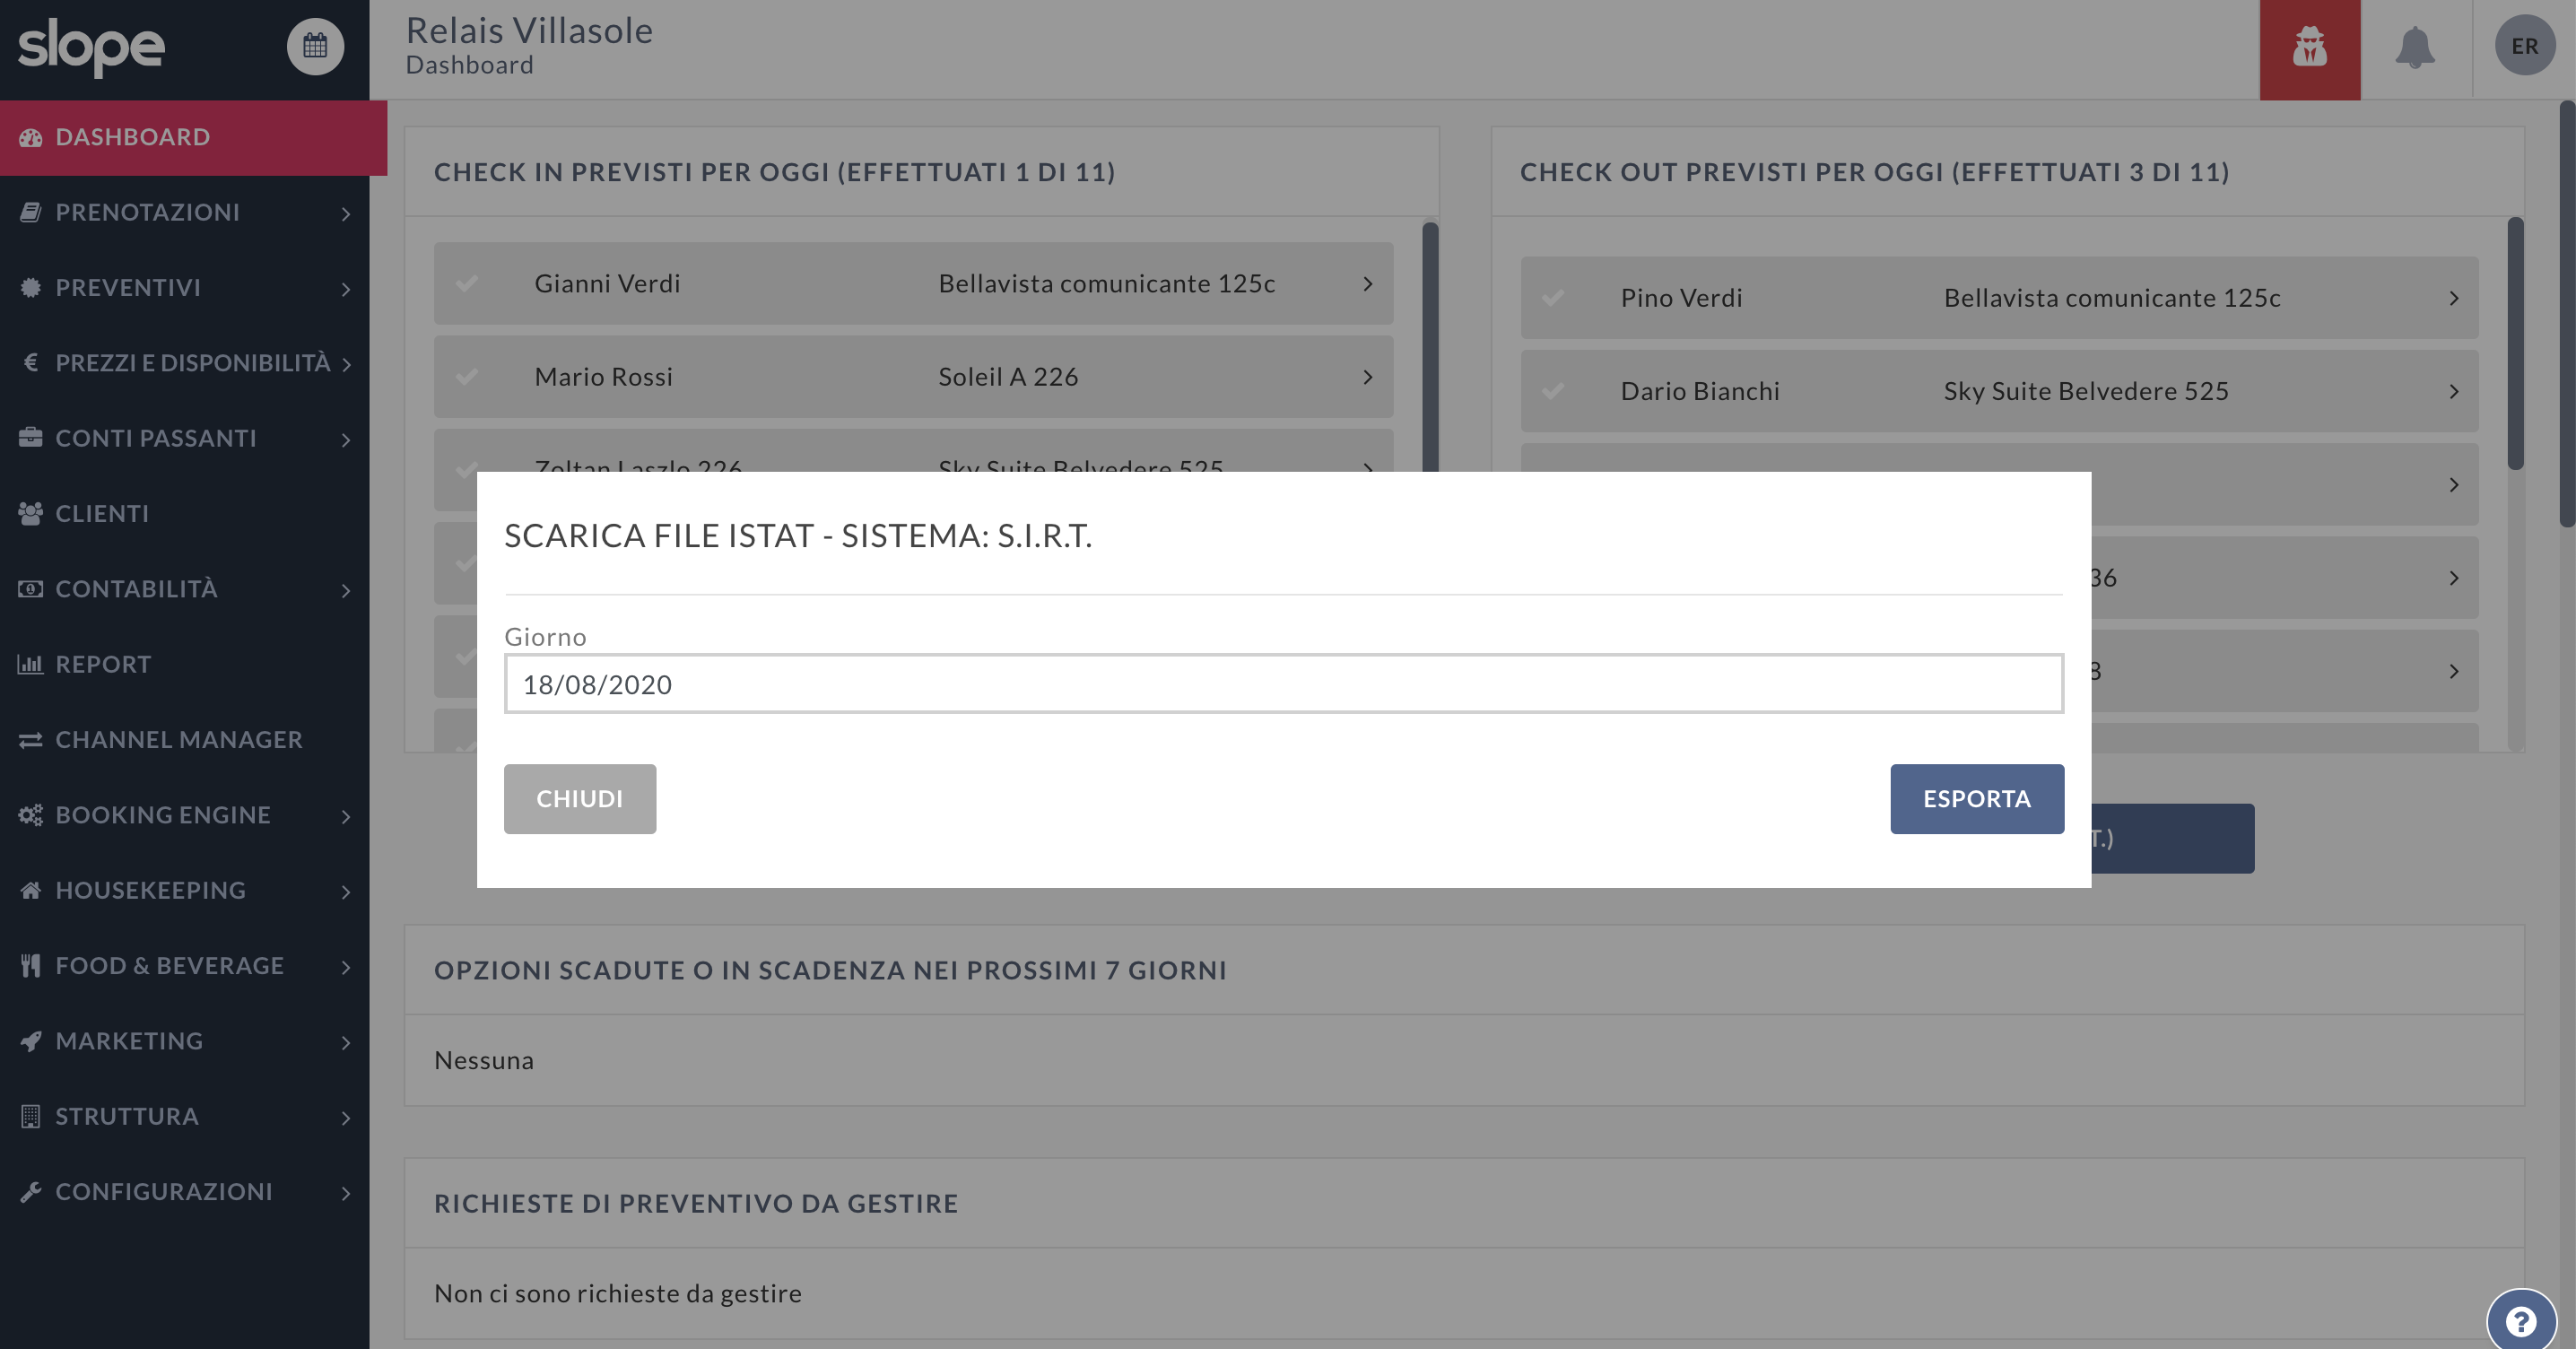2576x1349 pixels.
Task: Open the Marketing menu item
Action: click(x=129, y=1041)
